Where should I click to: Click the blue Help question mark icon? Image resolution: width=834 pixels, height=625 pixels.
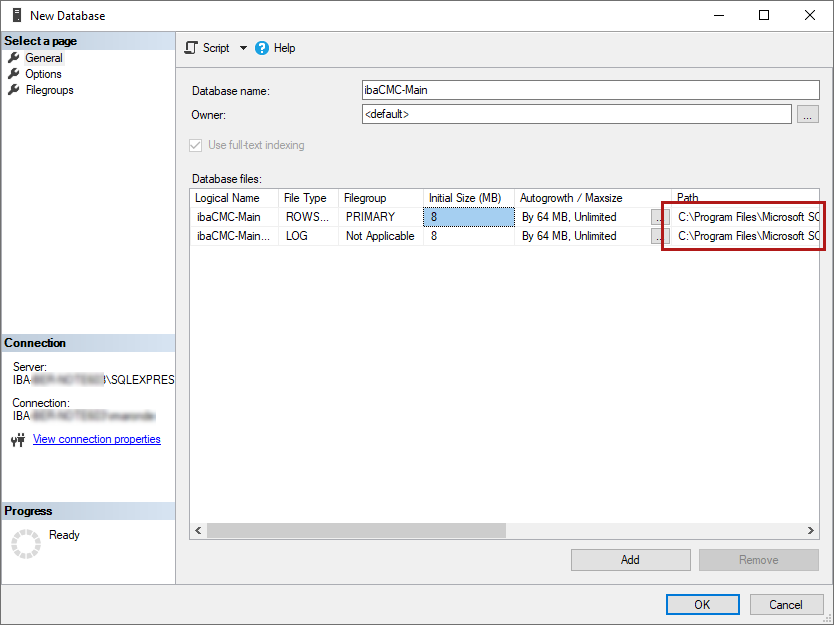tap(262, 48)
